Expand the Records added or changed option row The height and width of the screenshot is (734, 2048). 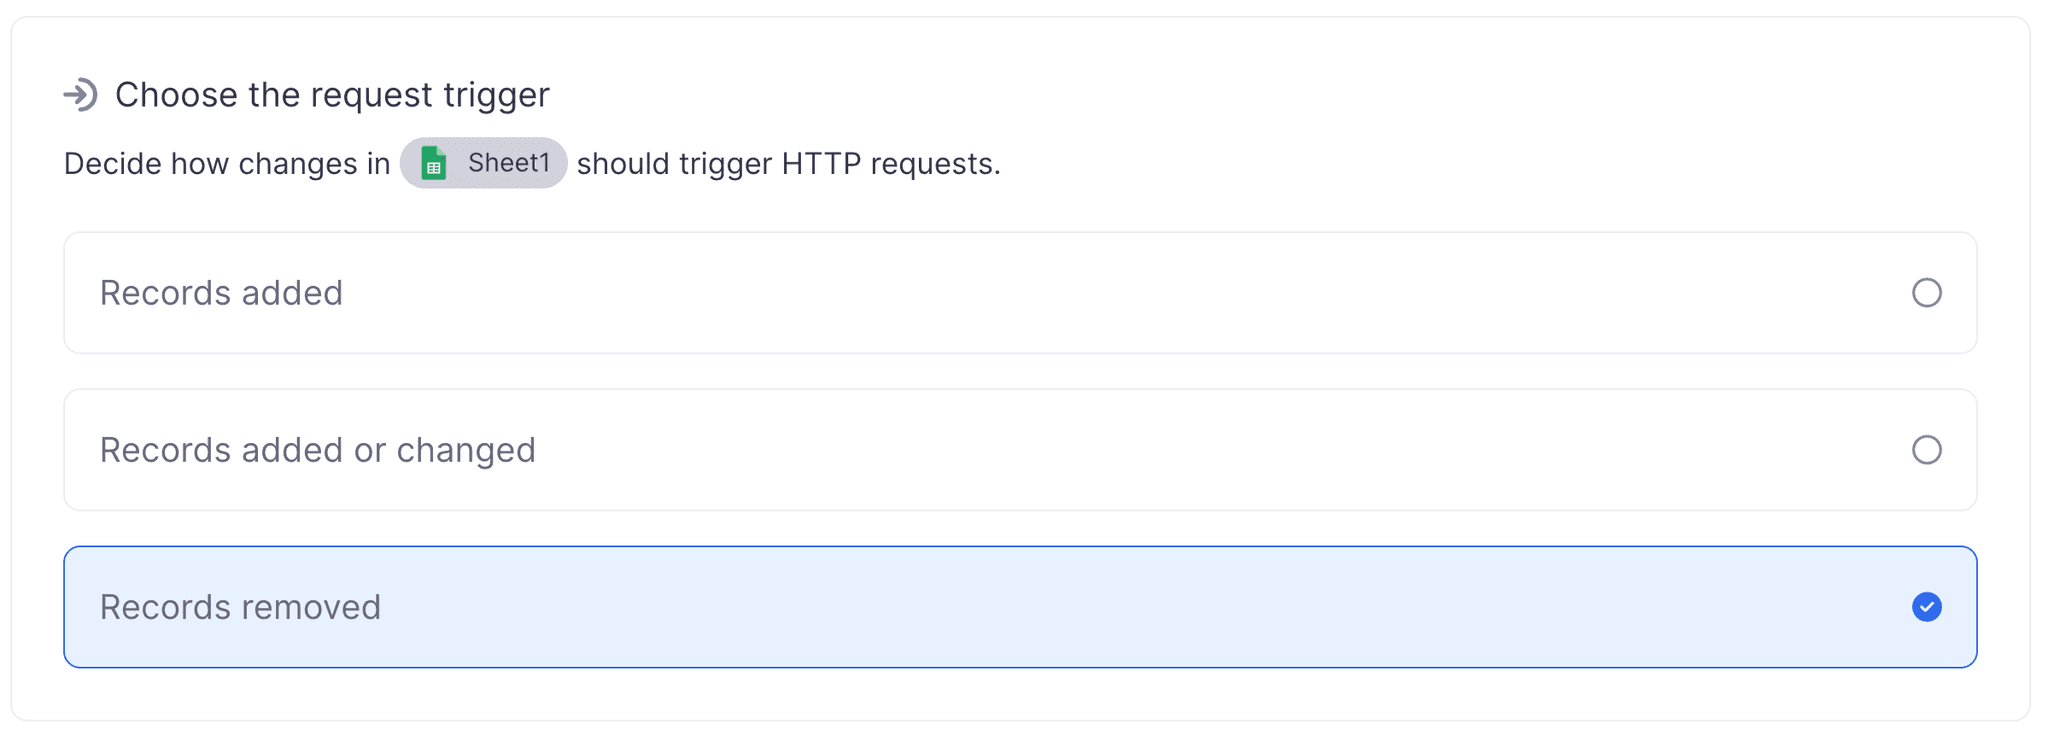pos(1020,450)
